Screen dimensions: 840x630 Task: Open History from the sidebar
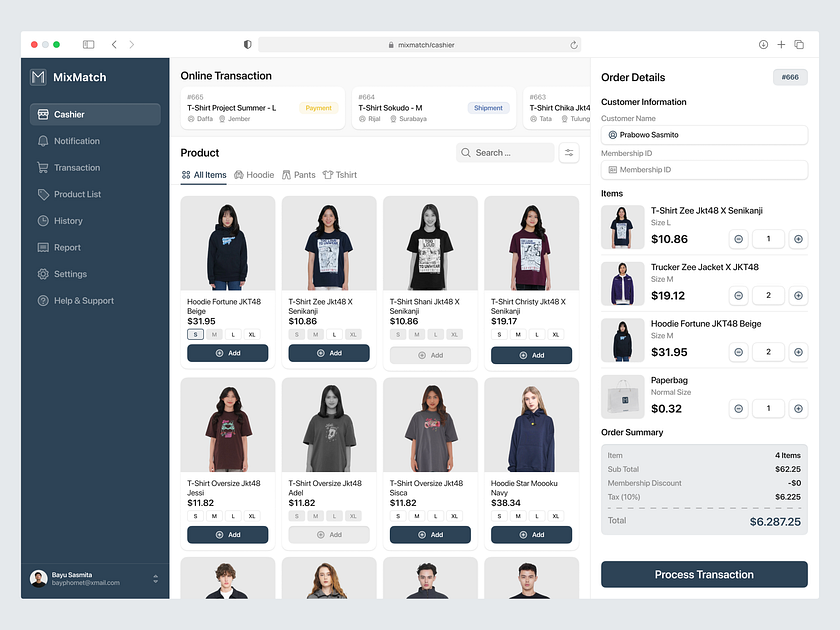point(95,221)
